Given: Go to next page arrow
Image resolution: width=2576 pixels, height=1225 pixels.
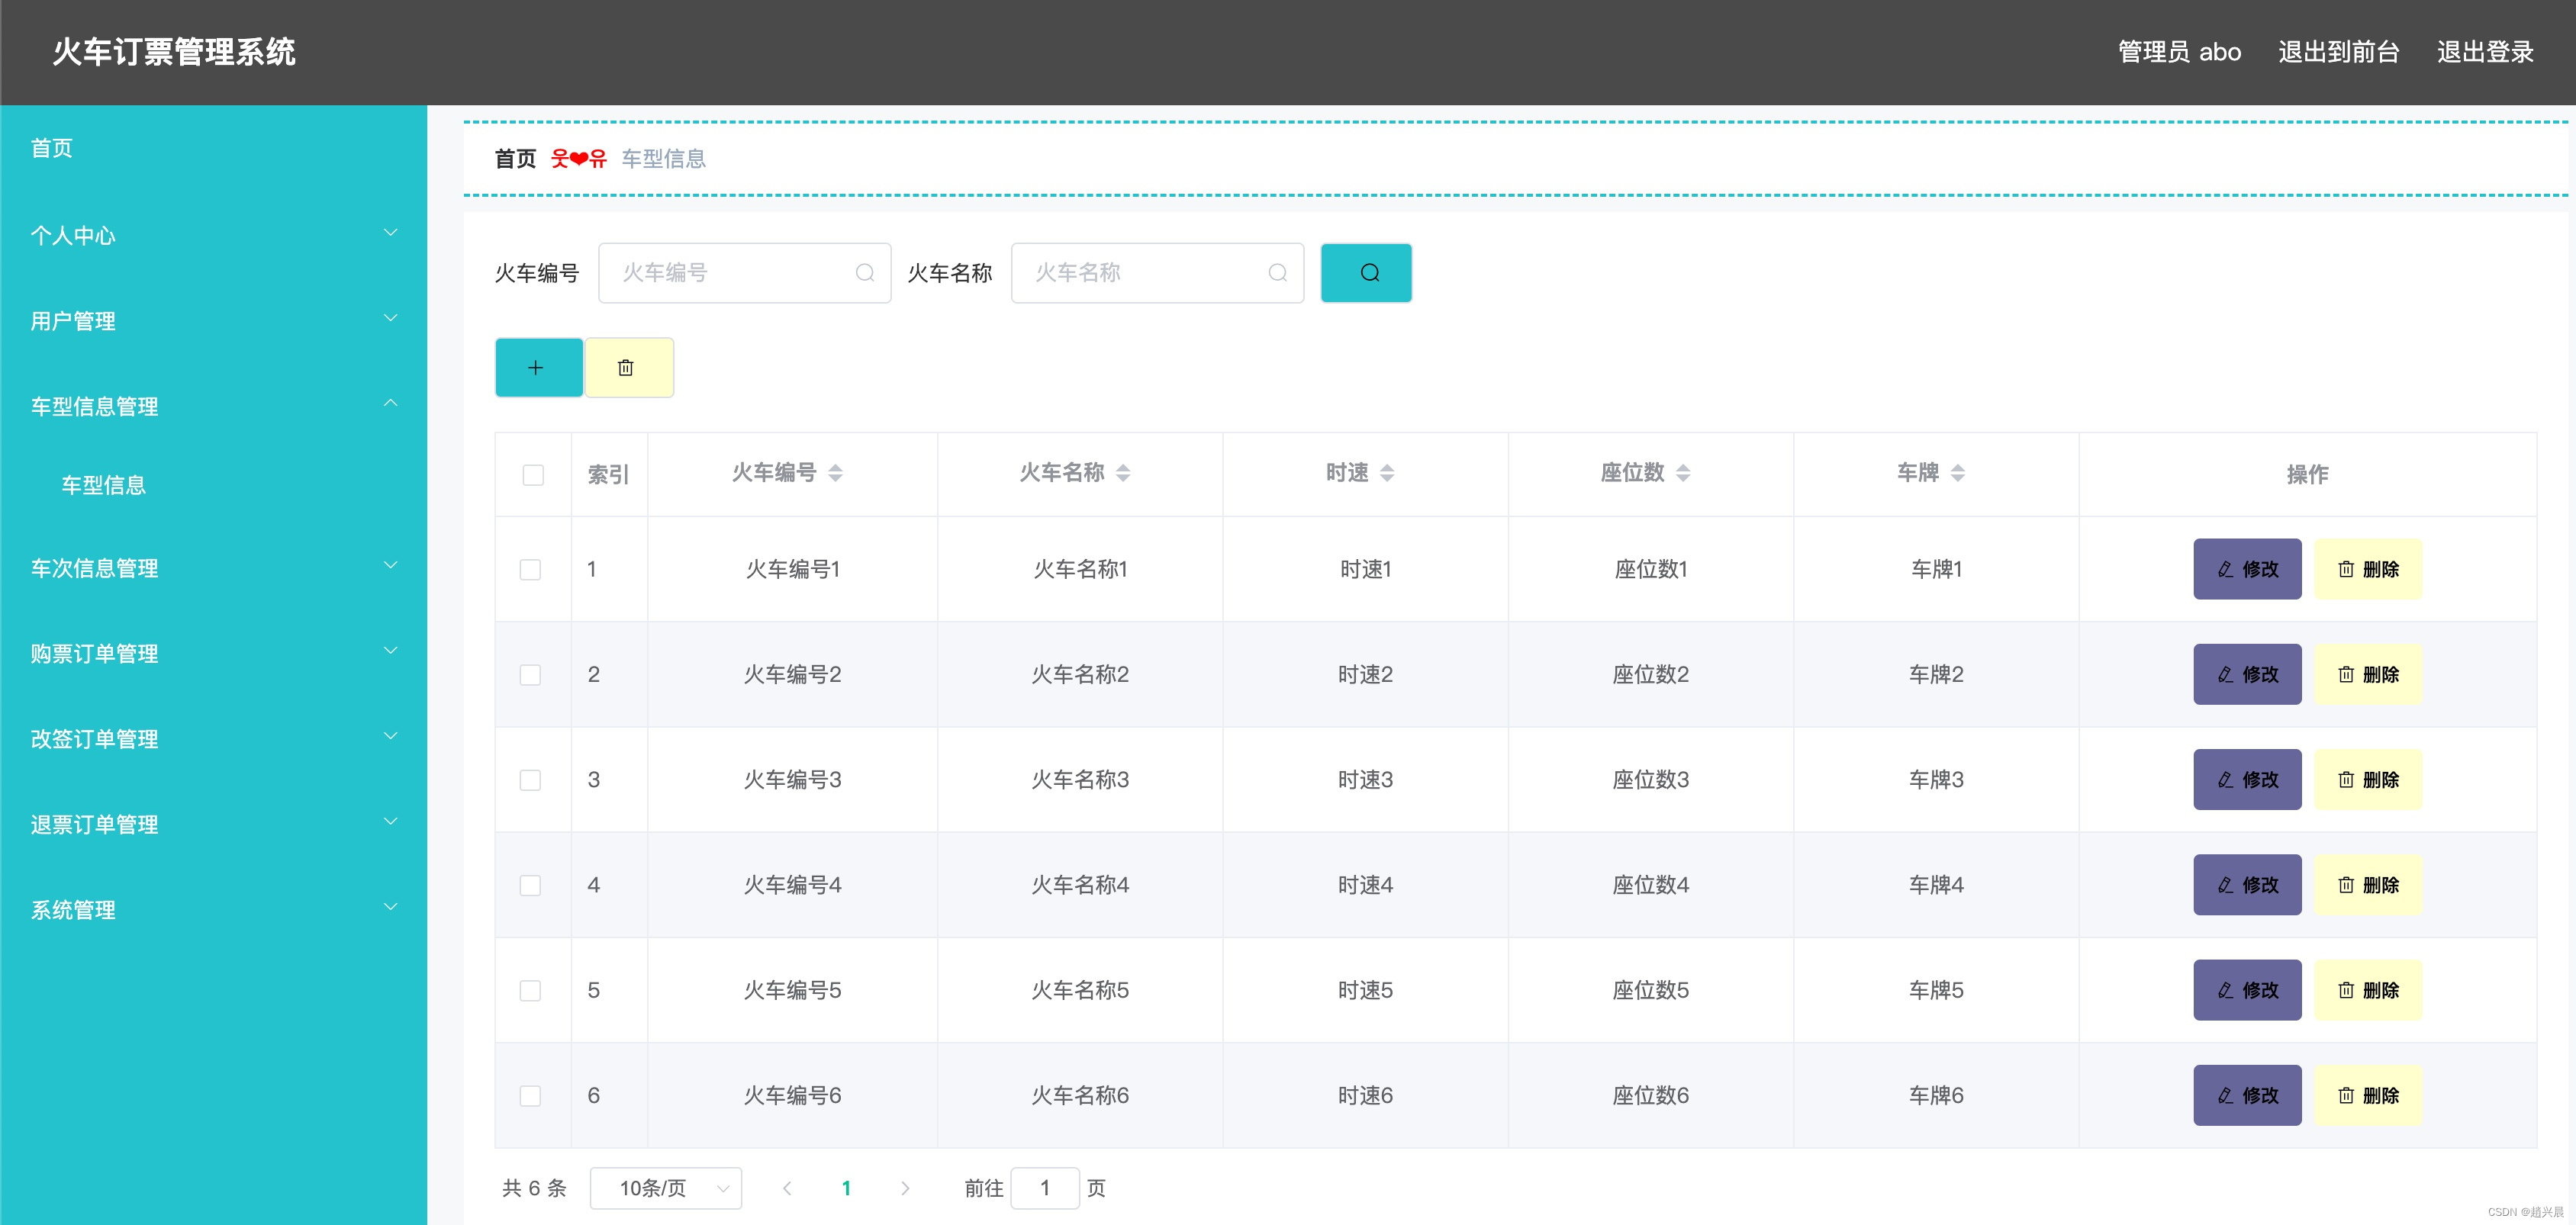Looking at the screenshot, I should pyautogui.click(x=904, y=1188).
